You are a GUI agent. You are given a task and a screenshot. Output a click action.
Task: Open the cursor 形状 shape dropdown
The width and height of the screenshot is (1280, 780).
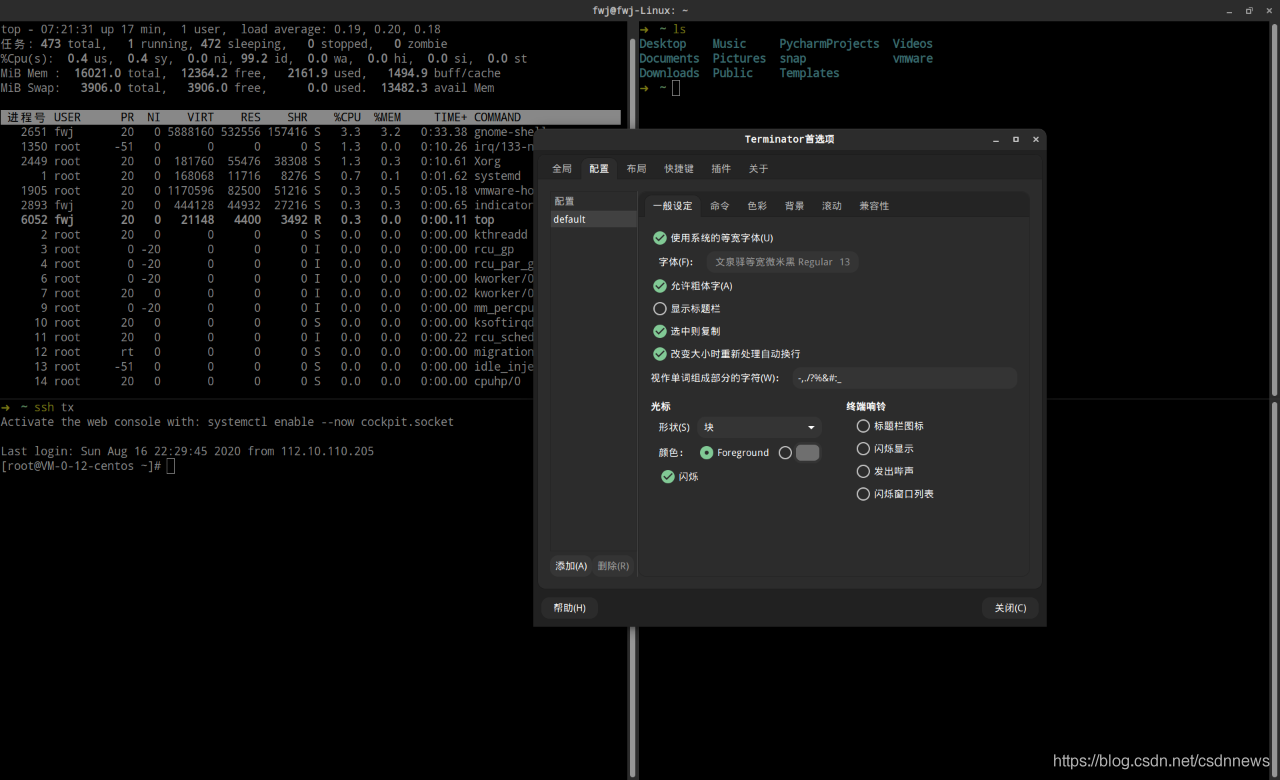(x=759, y=427)
